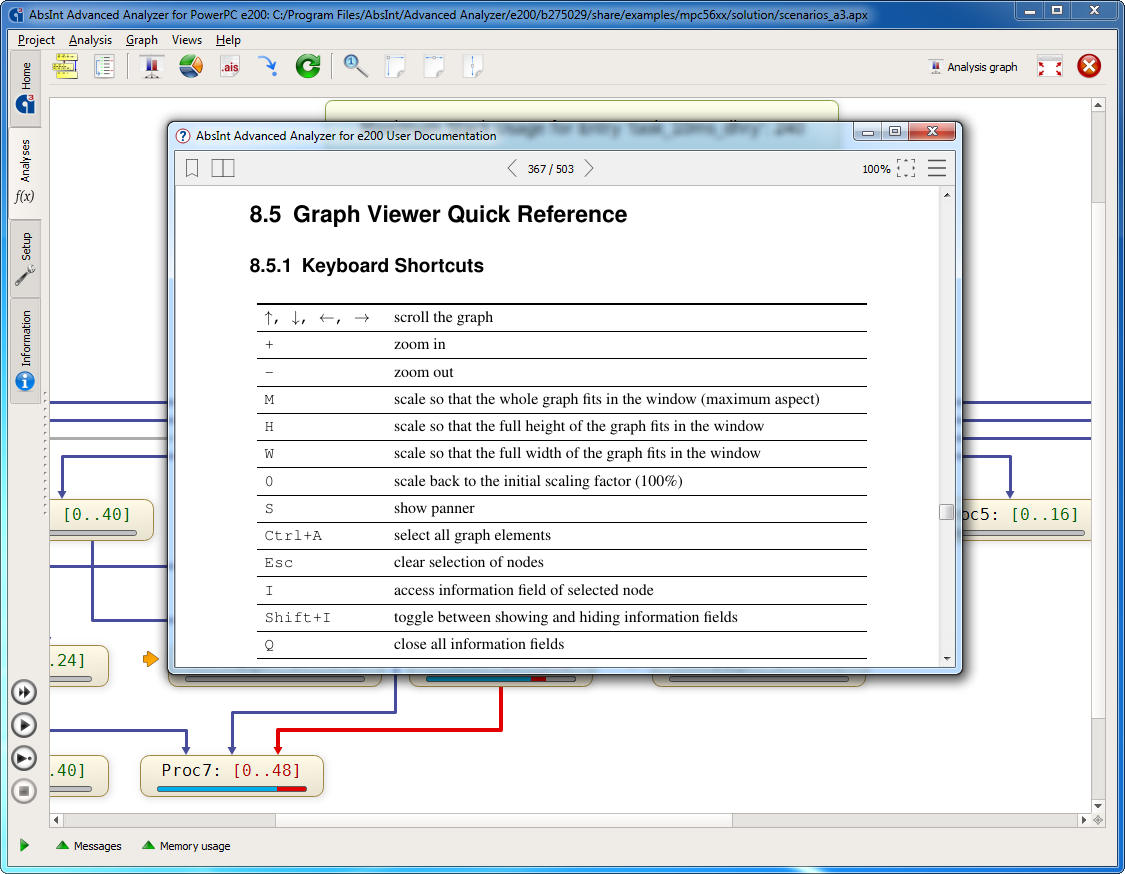1125x874 pixels.
Task: Click the graph horizontal scrollbar left arrow
Action: [56, 820]
